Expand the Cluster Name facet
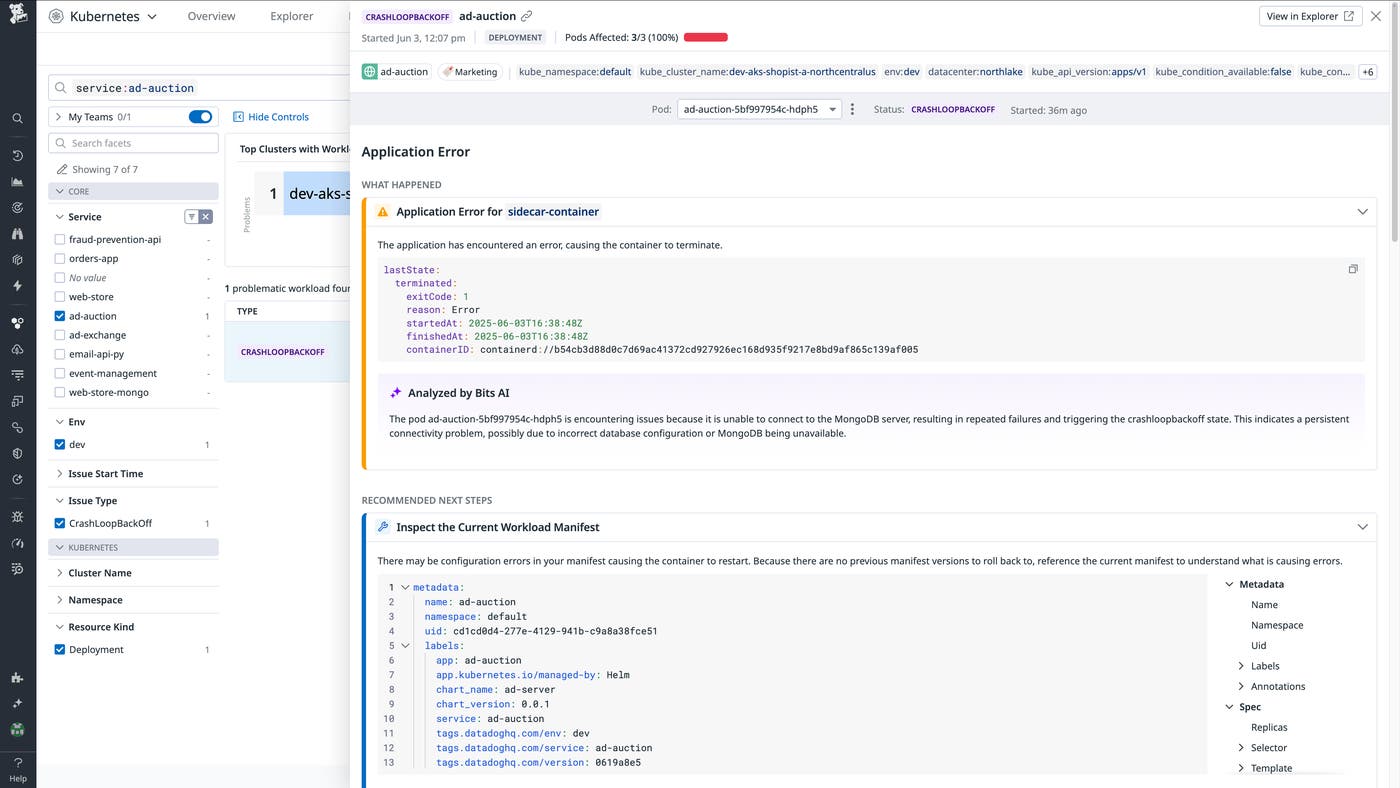1400x788 pixels. tap(90, 572)
